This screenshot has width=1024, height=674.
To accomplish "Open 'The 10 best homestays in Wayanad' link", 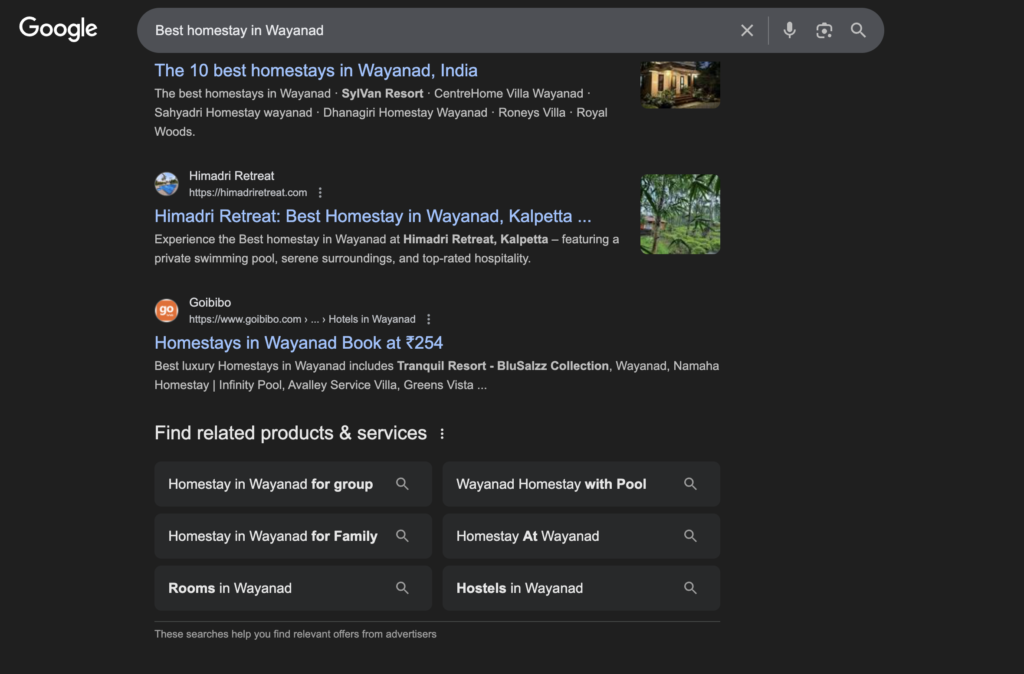I will coord(316,70).
